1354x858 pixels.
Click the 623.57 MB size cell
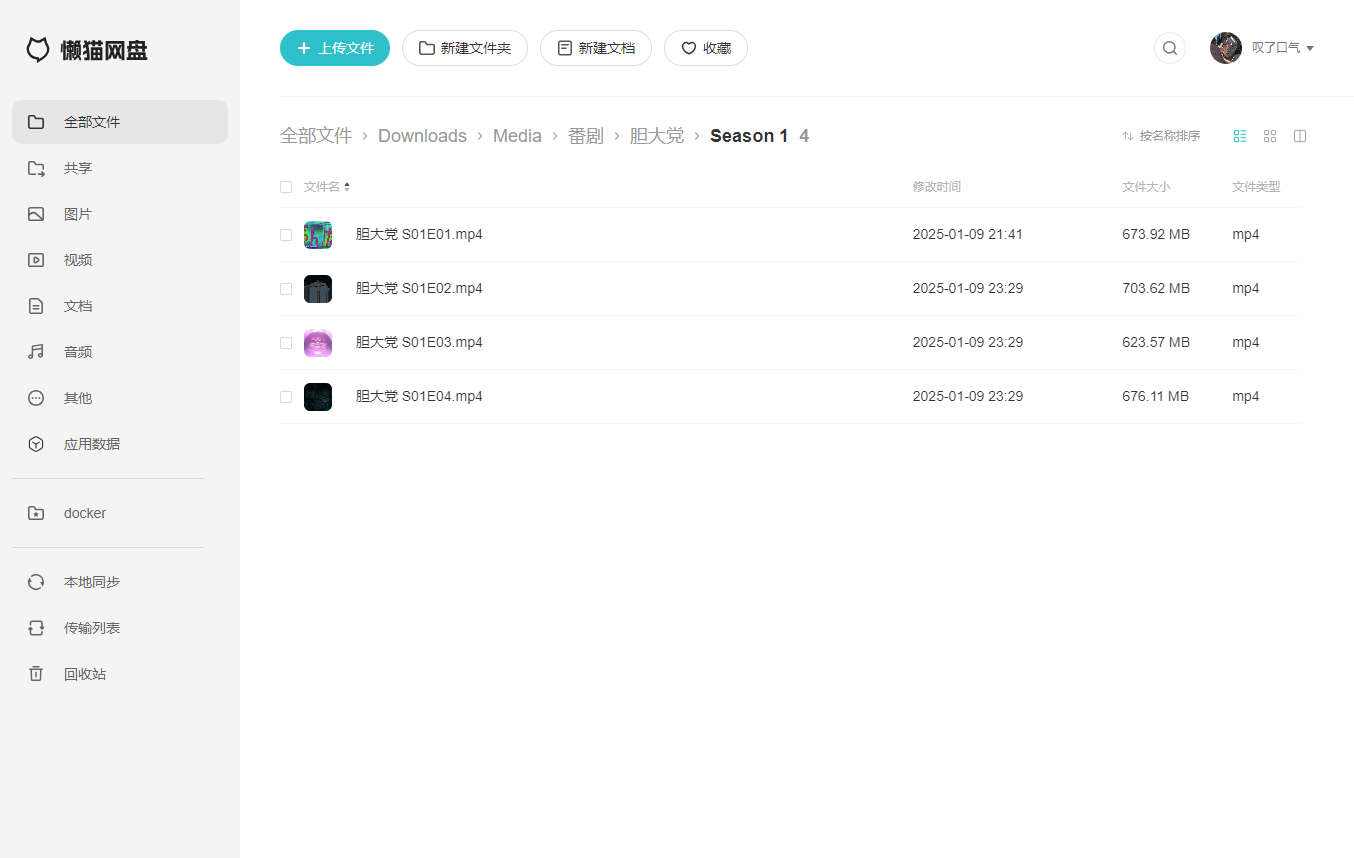[1156, 343]
